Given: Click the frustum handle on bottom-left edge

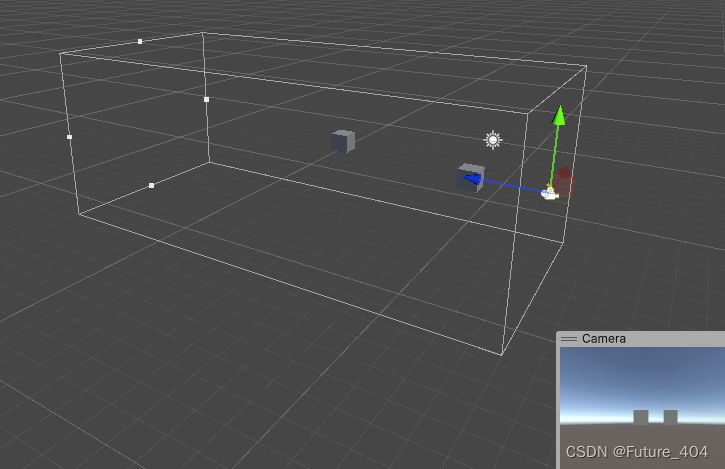Looking at the screenshot, I should [x=151, y=185].
